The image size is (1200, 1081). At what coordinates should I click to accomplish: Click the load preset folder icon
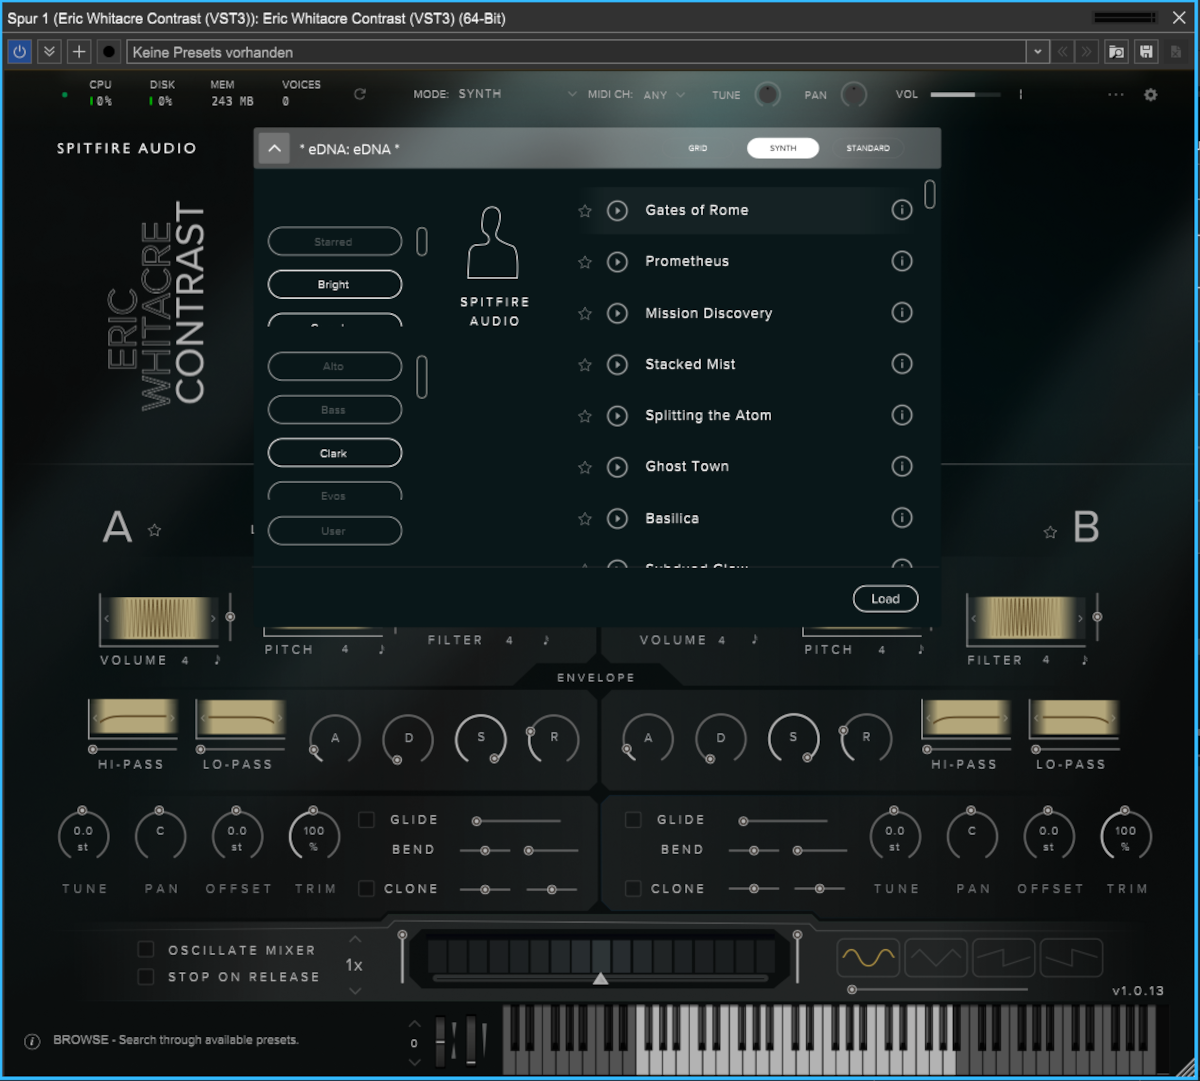coord(1117,52)
